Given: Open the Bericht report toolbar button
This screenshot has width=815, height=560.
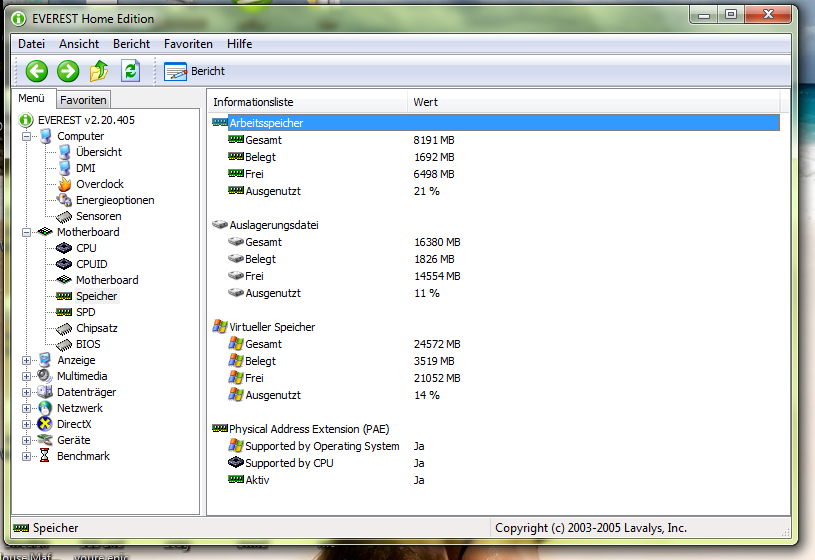Looking at the screenshot, I should pyautogui.click(x=195, y=71).
